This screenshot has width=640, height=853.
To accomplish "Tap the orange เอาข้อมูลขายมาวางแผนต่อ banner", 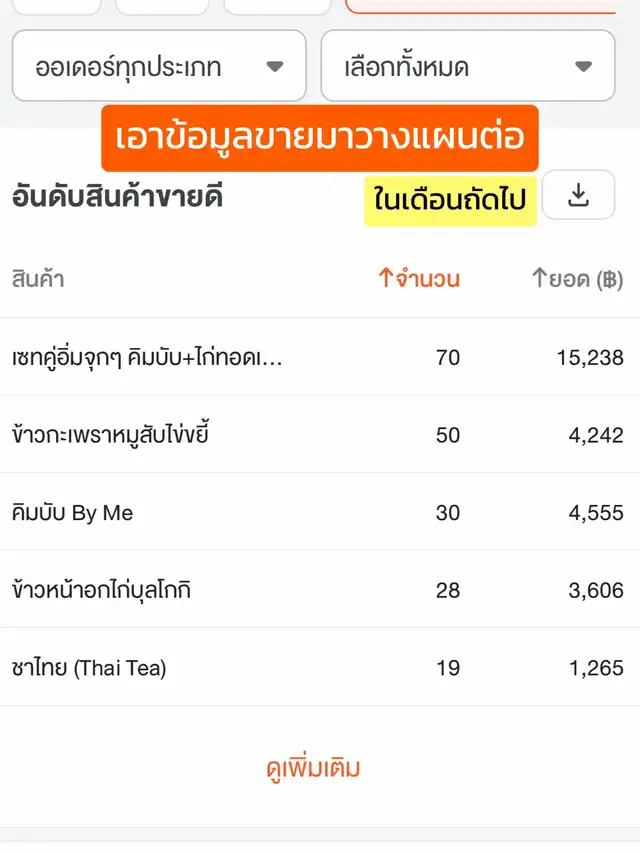I will (x=320, y=138).
